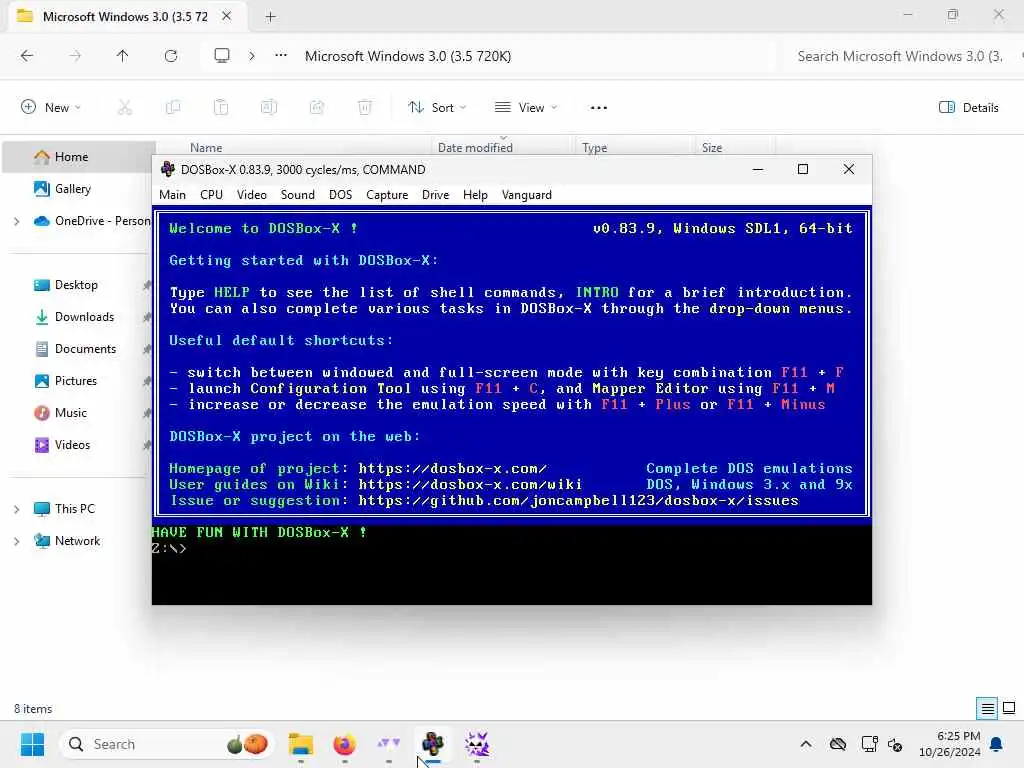Click the taskbar Search box
Image resolution: width=1024 pixels, height=768 pixels.
pyautogui.click(x=167, y=744)
